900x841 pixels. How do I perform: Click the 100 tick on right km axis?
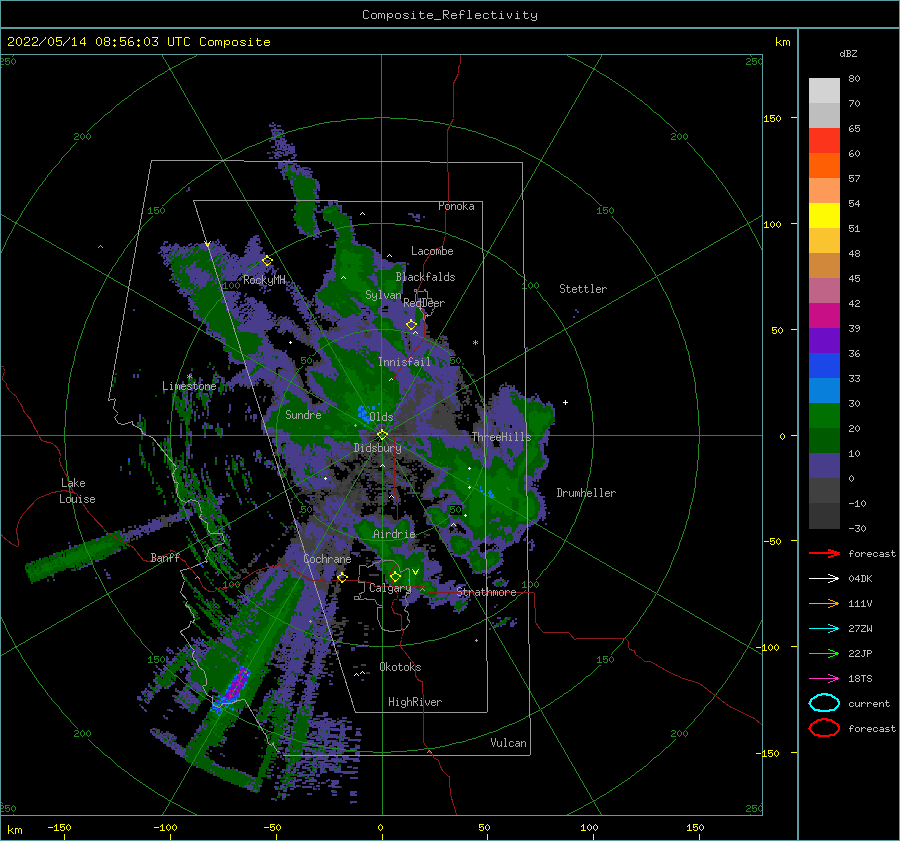tap(772, 224)
